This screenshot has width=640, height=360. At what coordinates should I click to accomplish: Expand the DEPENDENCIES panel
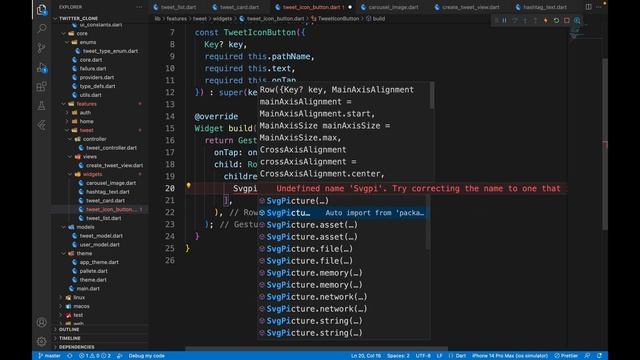point(76,347)
